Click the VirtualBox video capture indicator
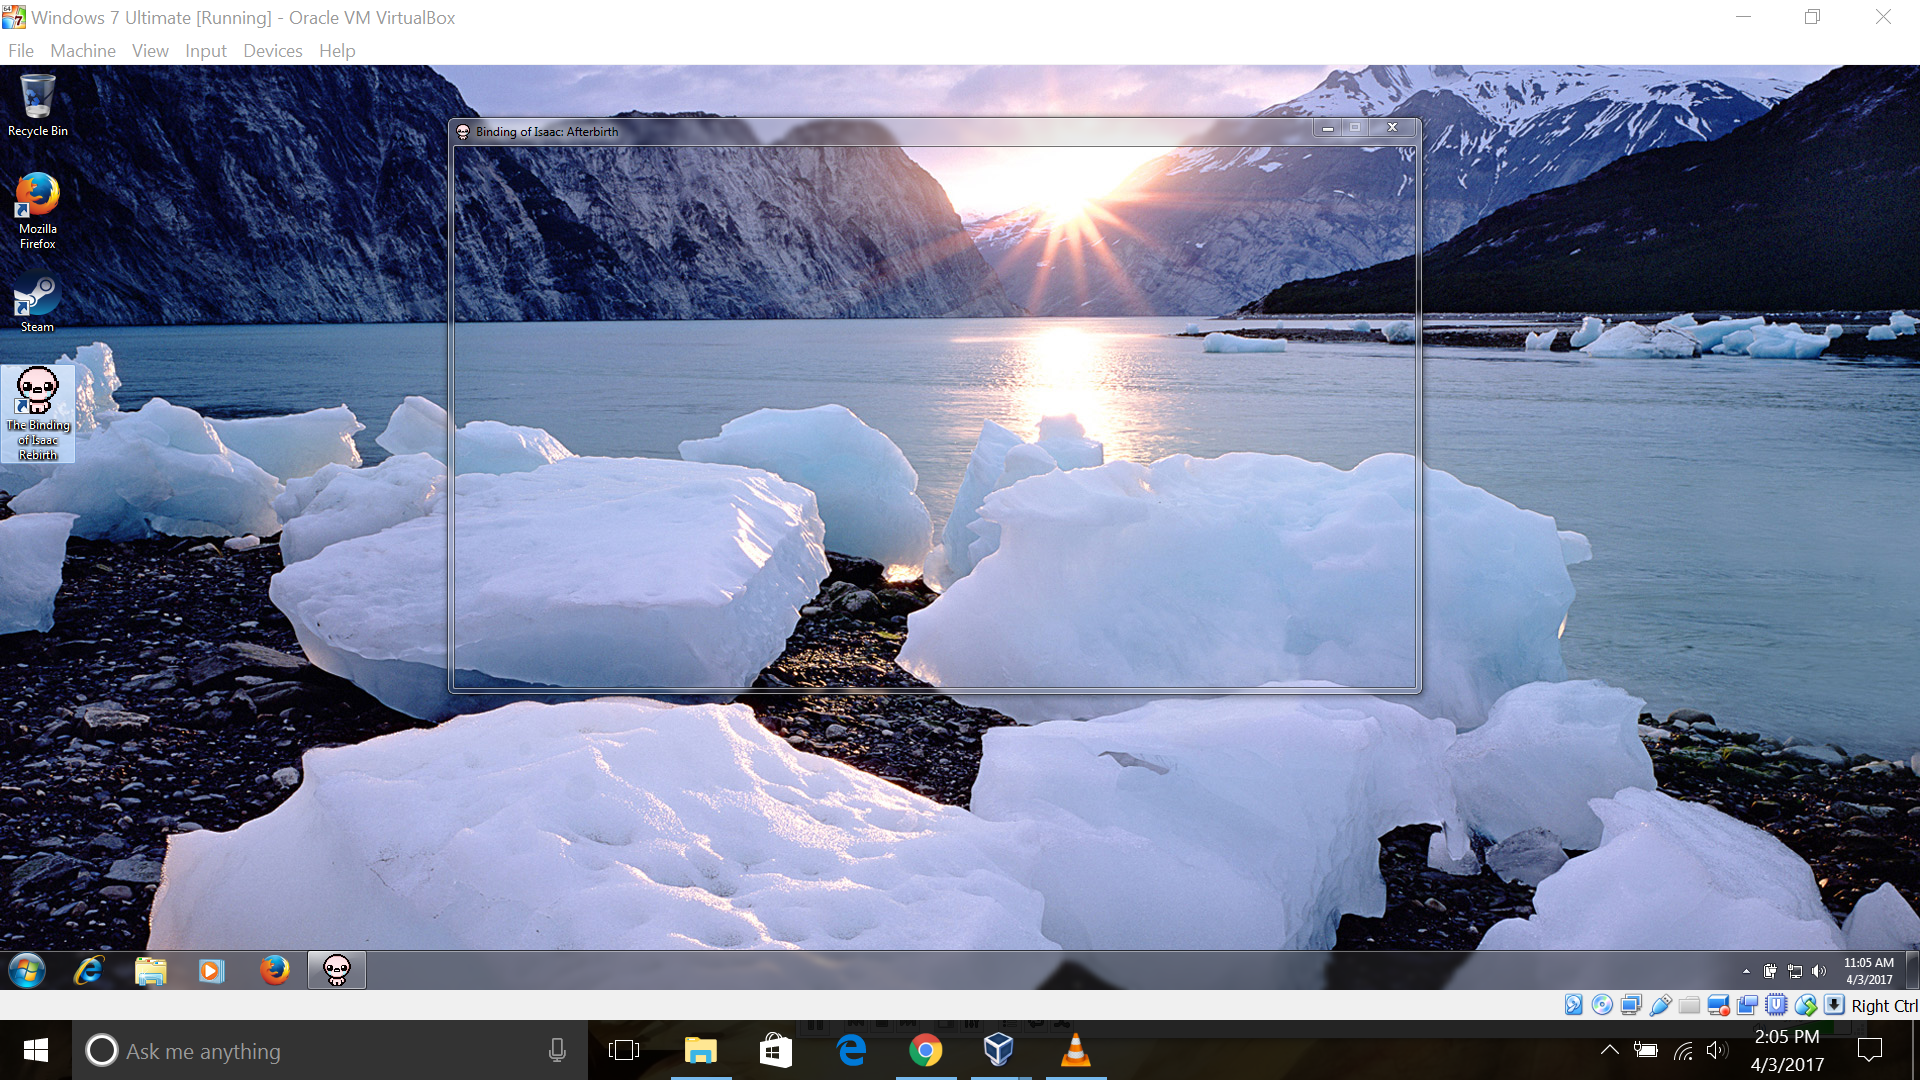1920x1080 pixels. [1718, 1005]
